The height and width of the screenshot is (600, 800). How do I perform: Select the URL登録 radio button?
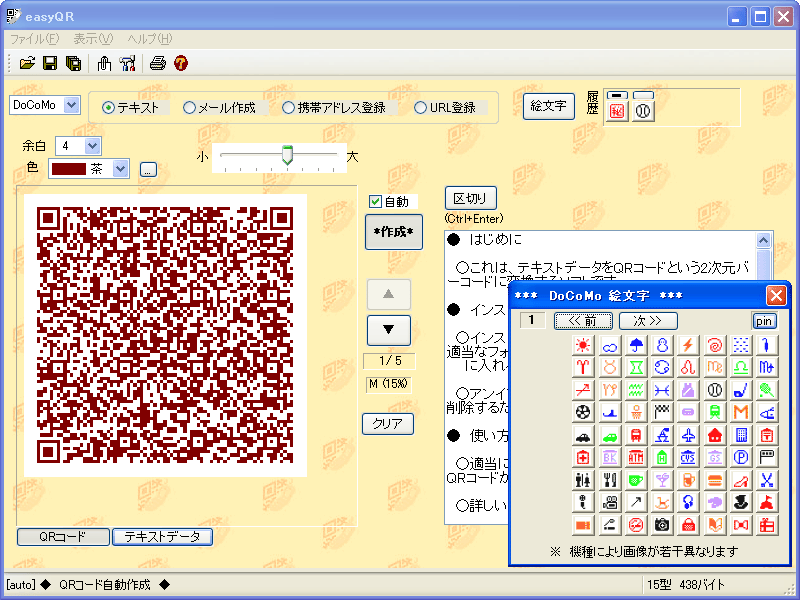tap(420, 108)
